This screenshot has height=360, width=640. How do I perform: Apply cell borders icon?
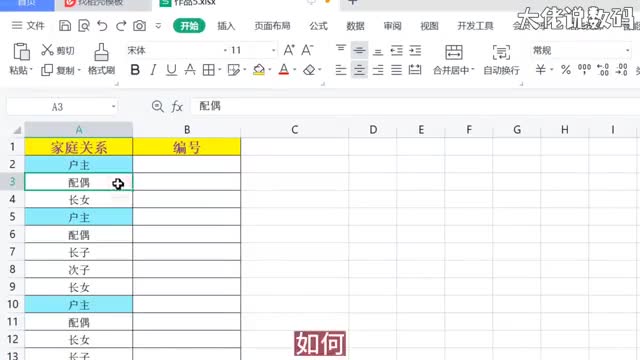[209, 70]
